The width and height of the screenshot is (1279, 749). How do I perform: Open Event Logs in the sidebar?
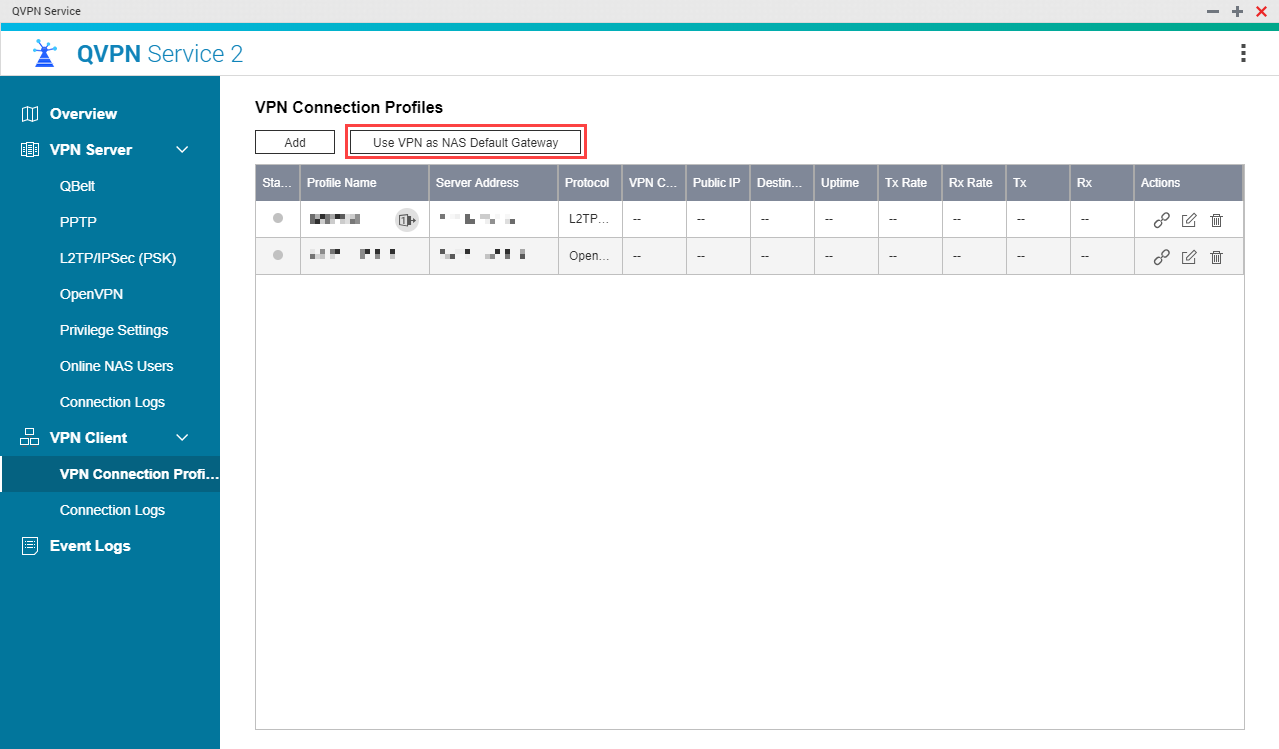tap(90, 546)
